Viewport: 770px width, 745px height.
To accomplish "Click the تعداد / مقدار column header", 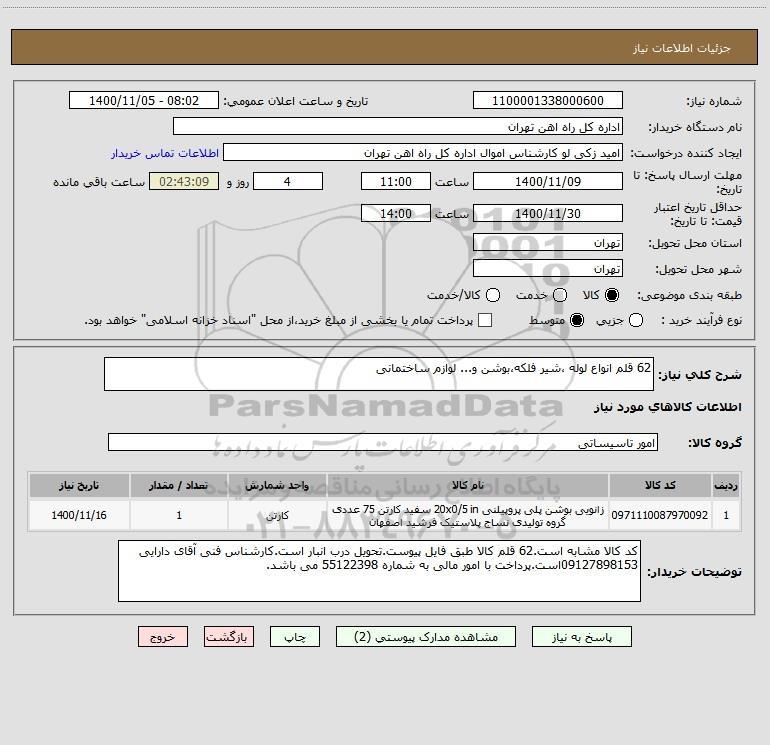I will click(179, 485).
